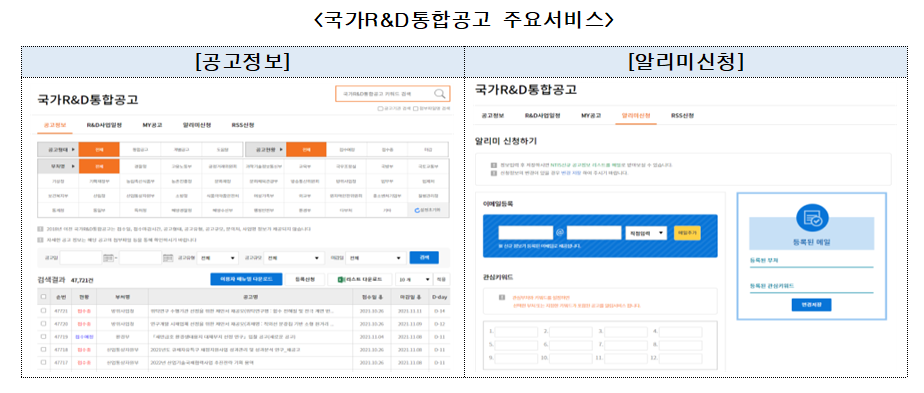Filter 공고현황 by 마감
Image resolution: width=924 pixels, height=393 pixels.
pyautogui.click(x=428, y=150)
